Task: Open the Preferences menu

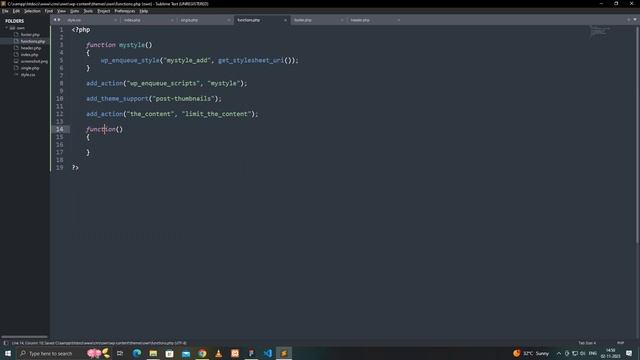Action: coord(124,11)
